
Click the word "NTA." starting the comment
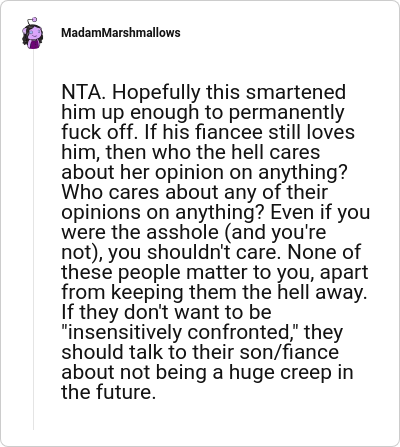(84, 92)
